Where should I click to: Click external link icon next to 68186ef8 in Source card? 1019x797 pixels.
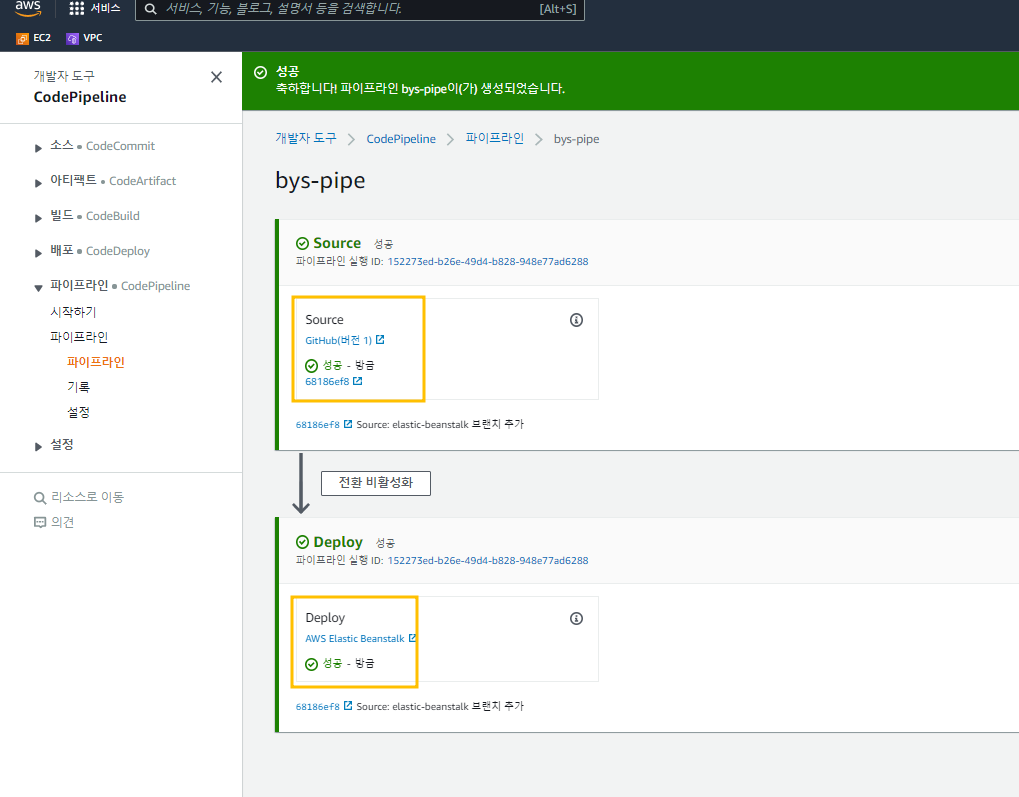(357, 381)
